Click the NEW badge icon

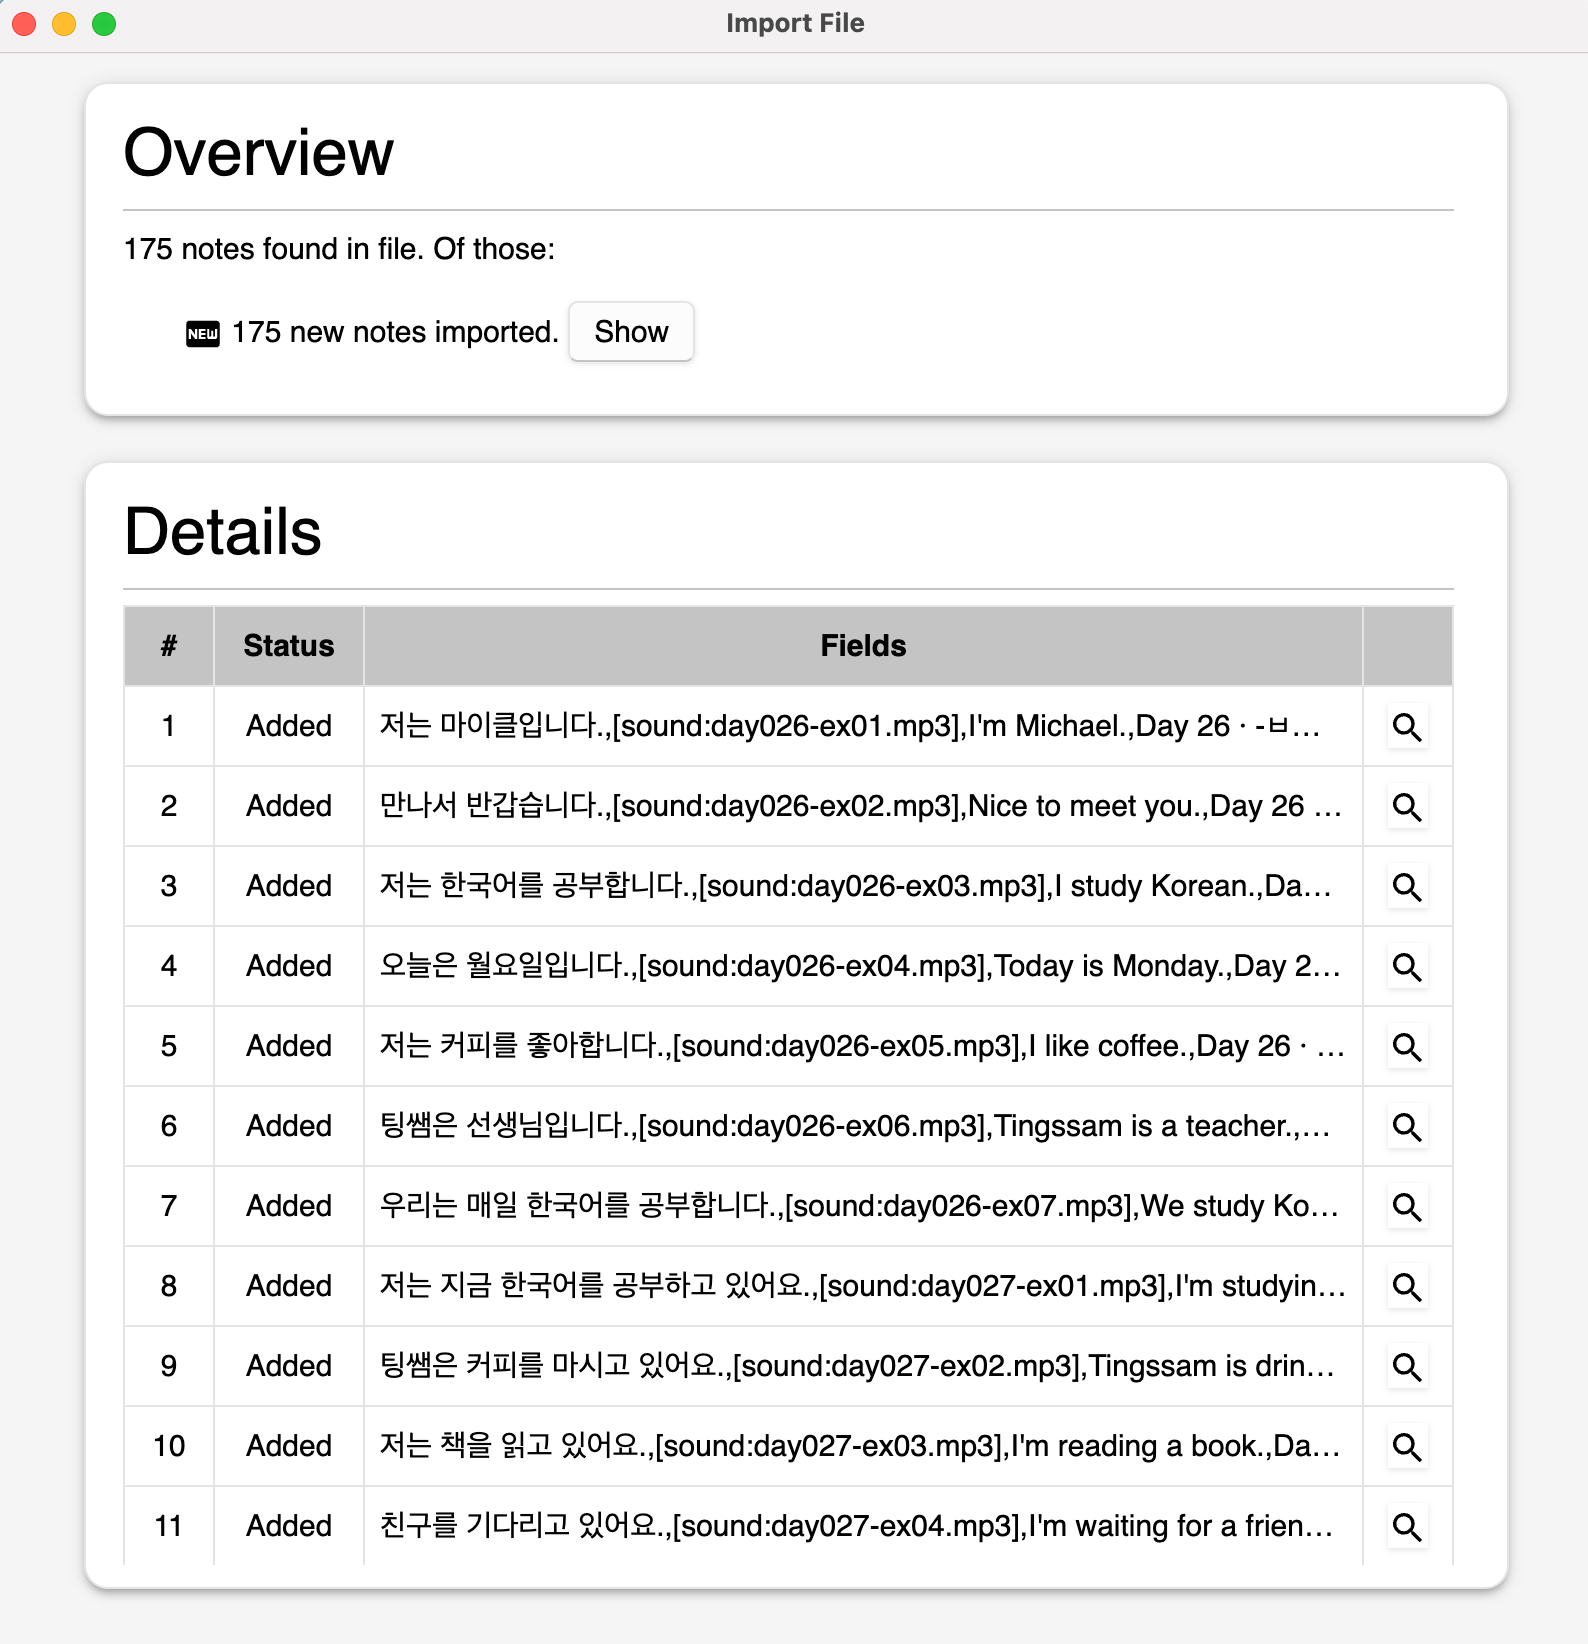tap(203, 333)
